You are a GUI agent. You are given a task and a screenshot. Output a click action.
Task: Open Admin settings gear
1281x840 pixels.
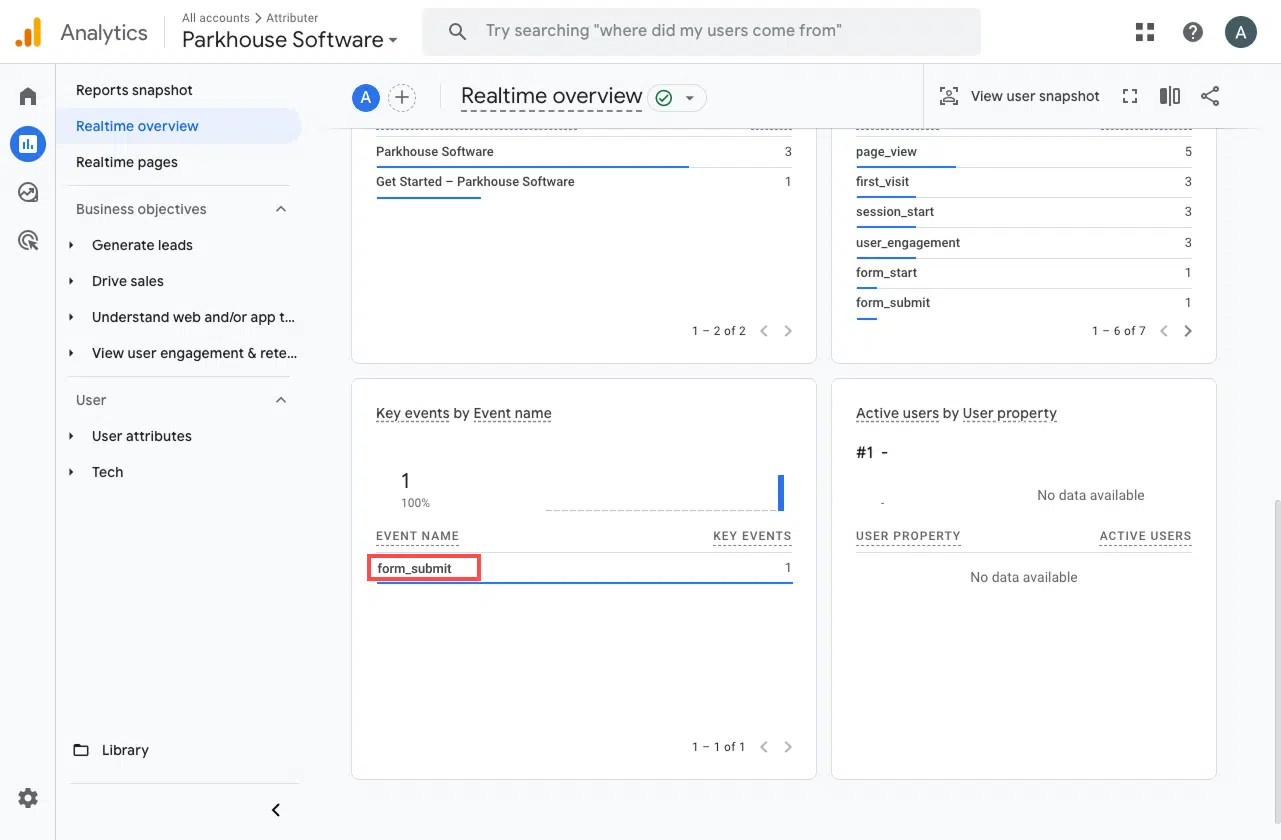pyautogui.click(x=27, y=797)
